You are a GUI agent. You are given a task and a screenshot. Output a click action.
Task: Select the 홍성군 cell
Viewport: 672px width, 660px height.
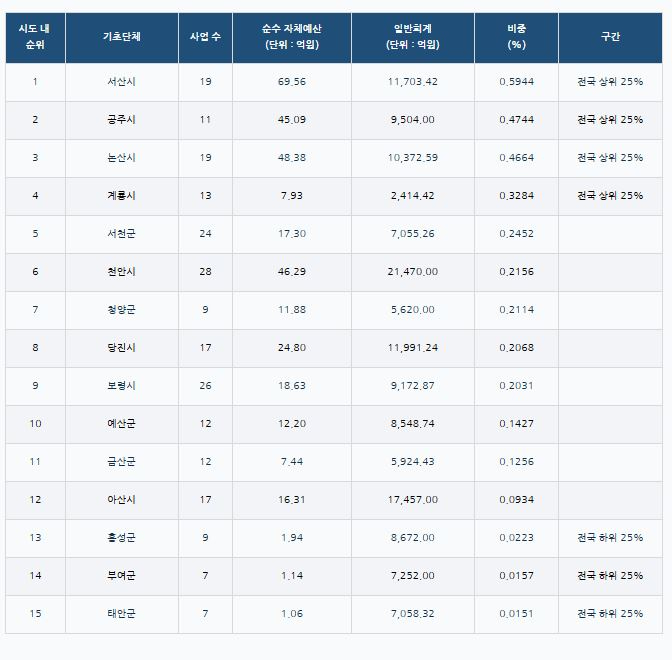(122, 538)
